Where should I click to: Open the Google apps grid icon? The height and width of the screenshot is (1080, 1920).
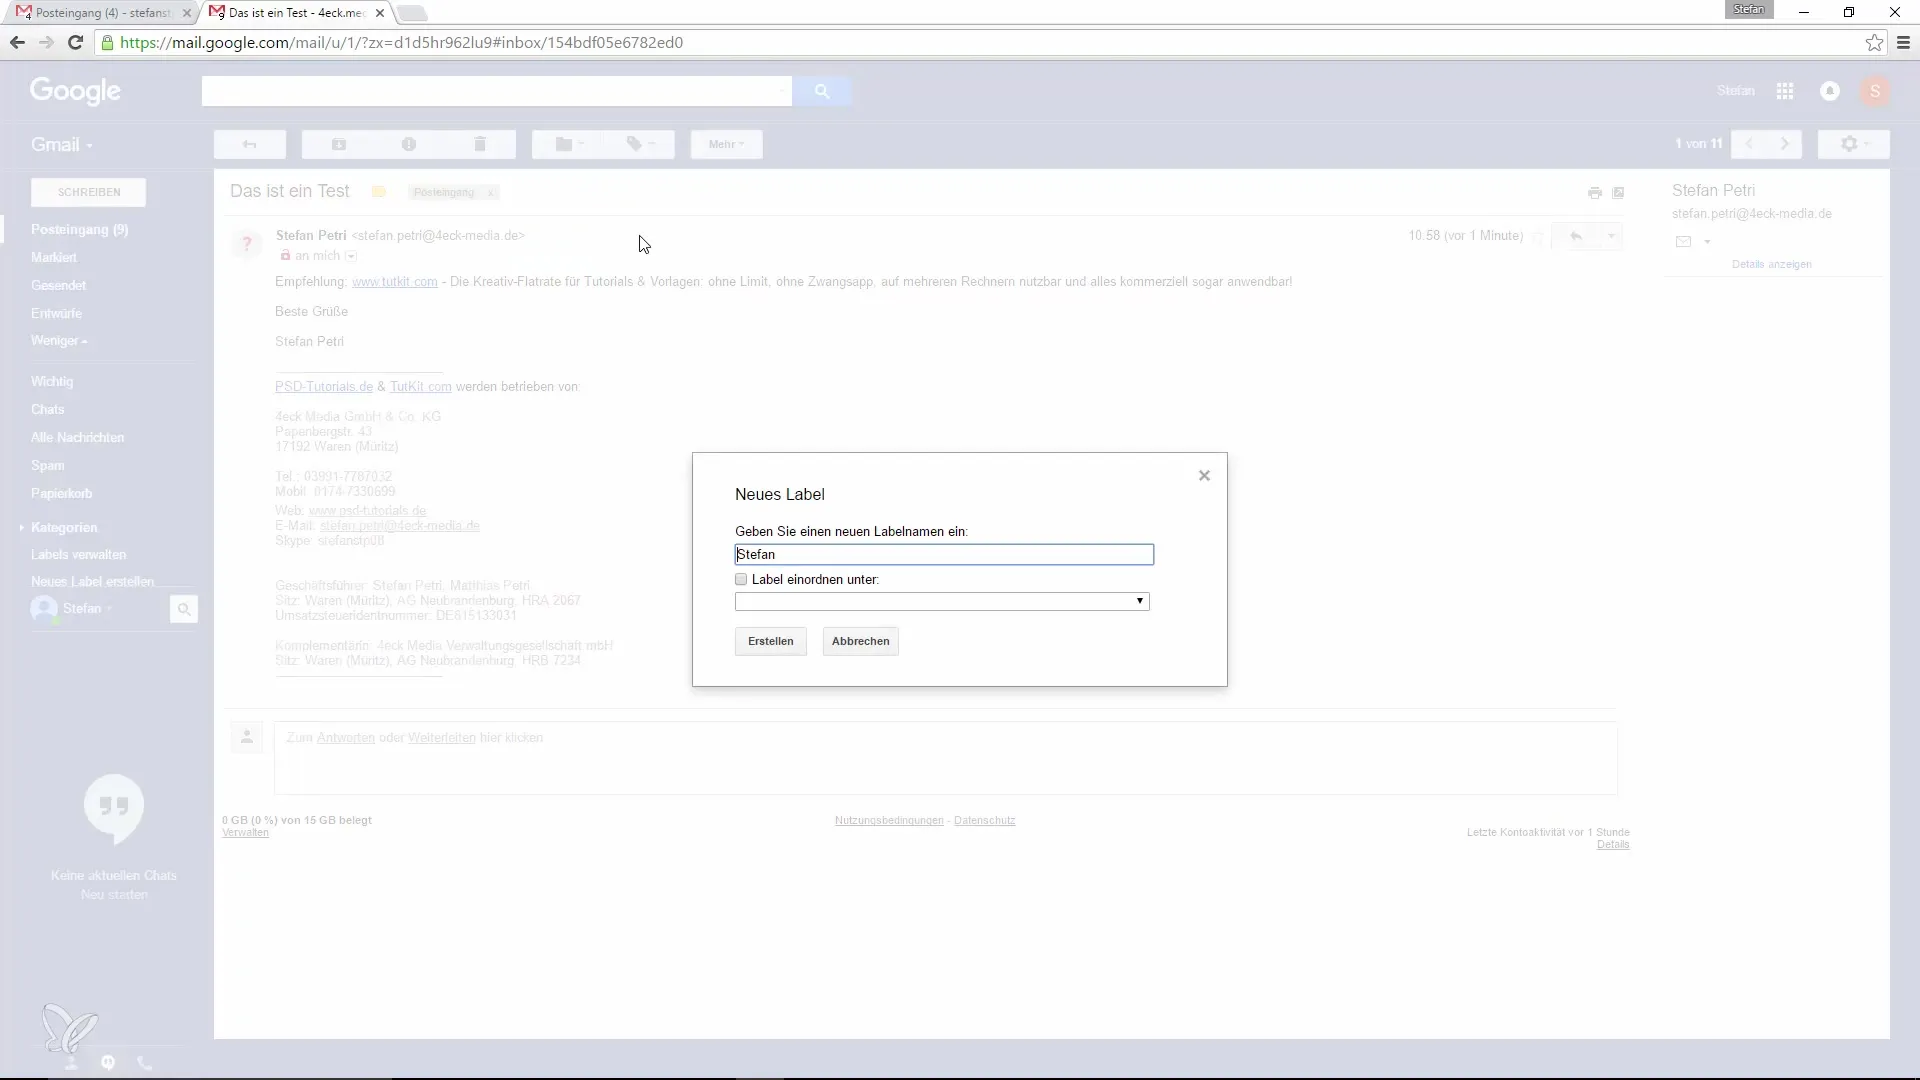click(x=1785, y=91)
